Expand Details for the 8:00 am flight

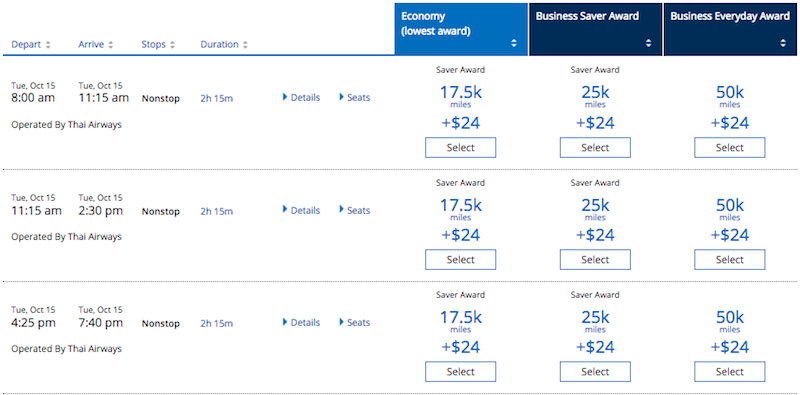point(302,97)
